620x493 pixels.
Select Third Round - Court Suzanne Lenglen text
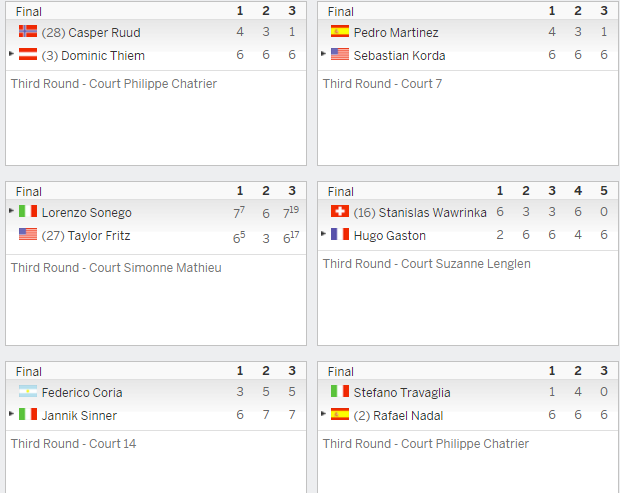tap(427, 264)
